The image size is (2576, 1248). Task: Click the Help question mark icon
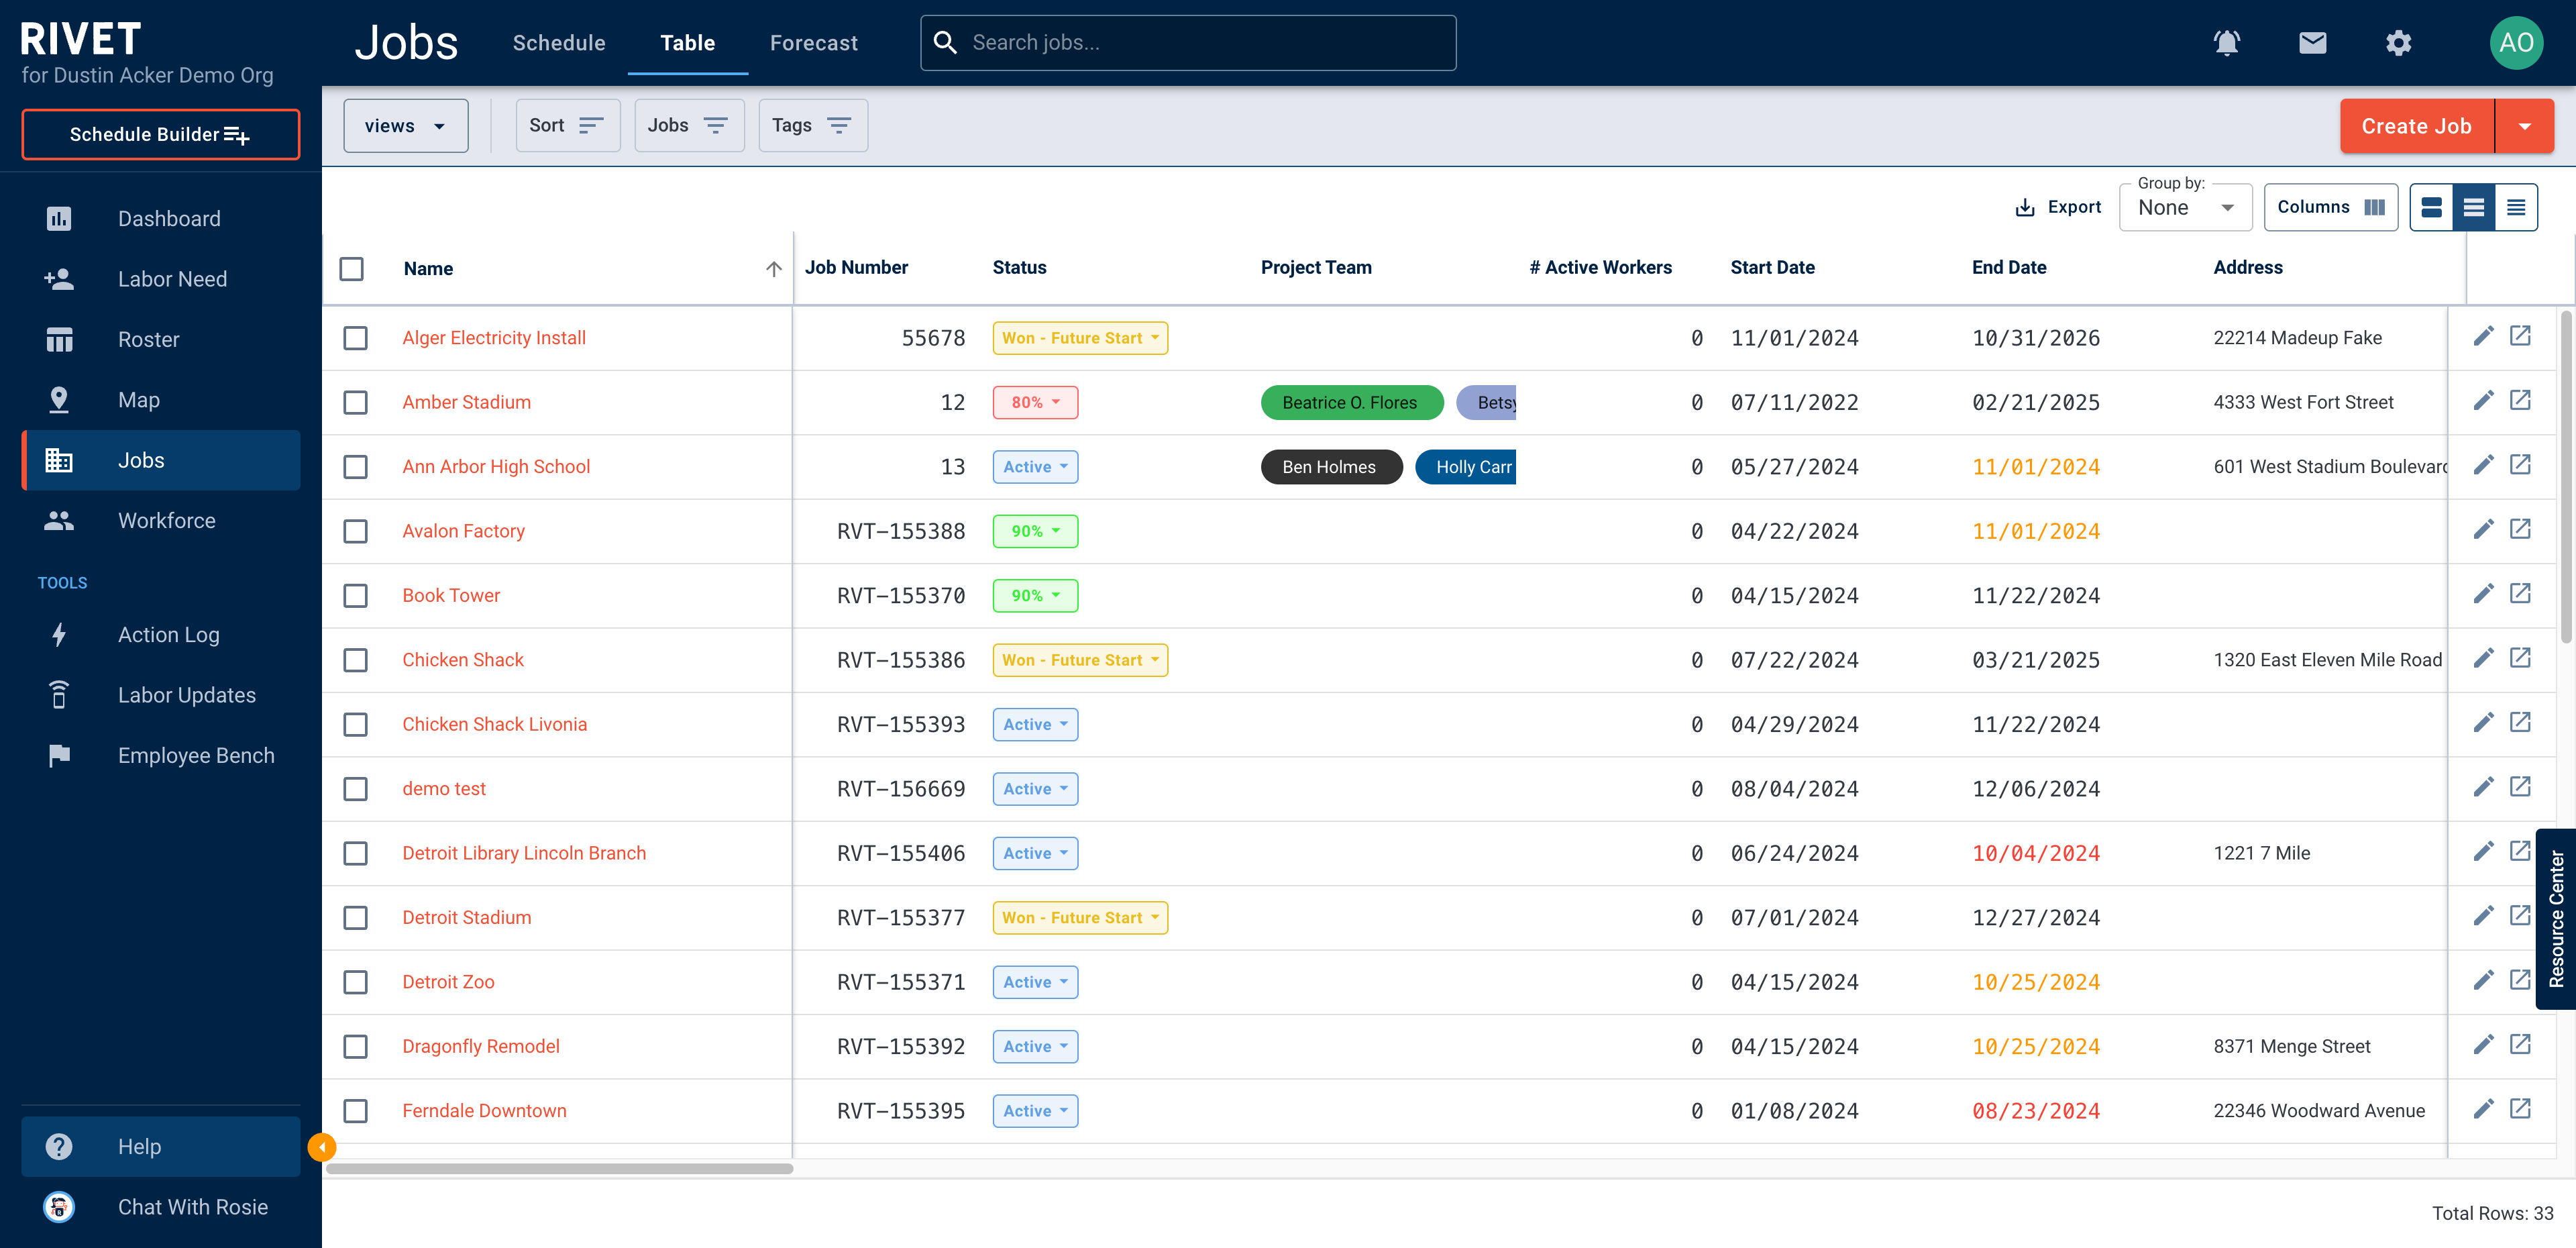click(59, 1146)
